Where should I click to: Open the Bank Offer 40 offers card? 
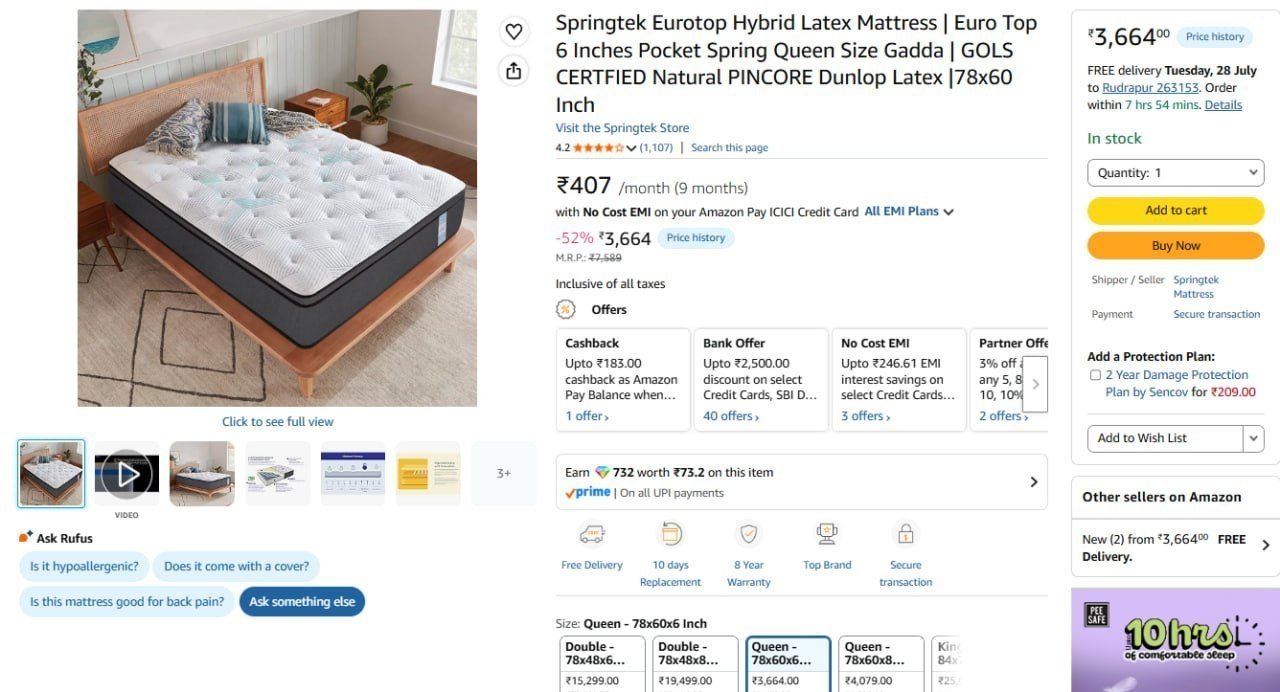coord(761,380)
